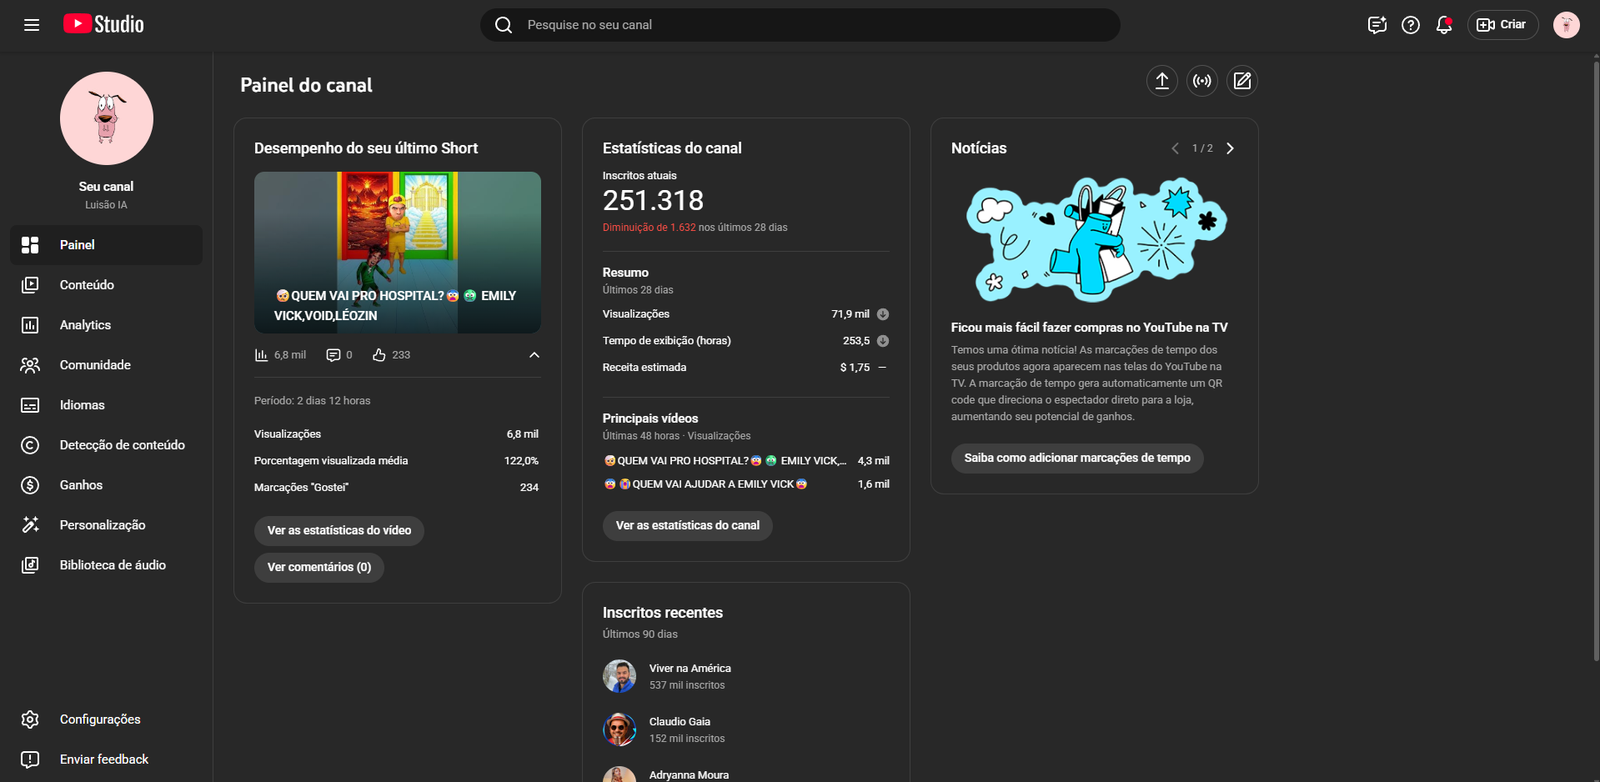This screenshot has height=782, width=1600.
Task: Open Conteúdo in the sidebar
Action: tap(86, 285)
